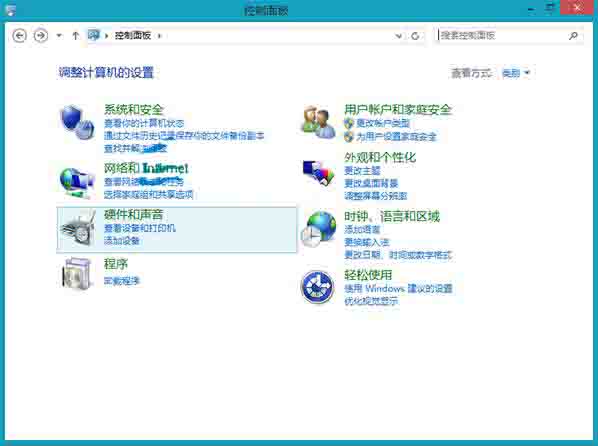Click 添加语言 link

tap(362, 229)
